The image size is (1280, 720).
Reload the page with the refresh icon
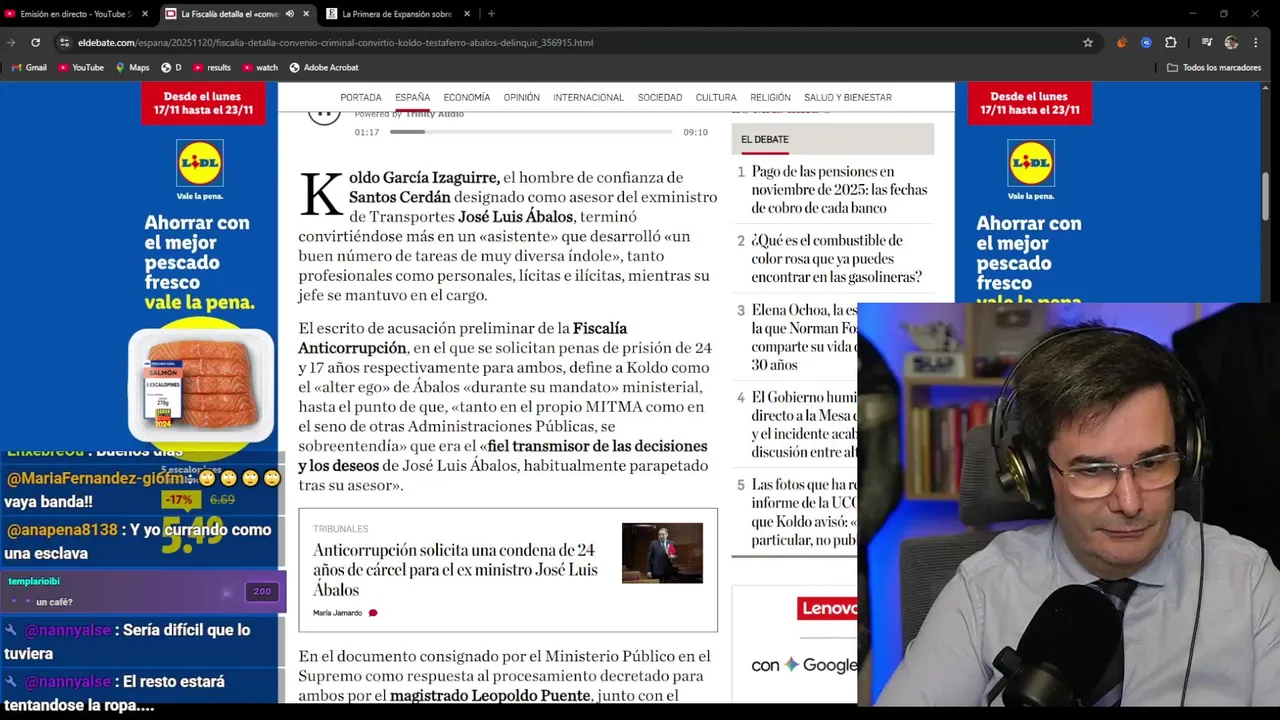click(x=35, y=43)
